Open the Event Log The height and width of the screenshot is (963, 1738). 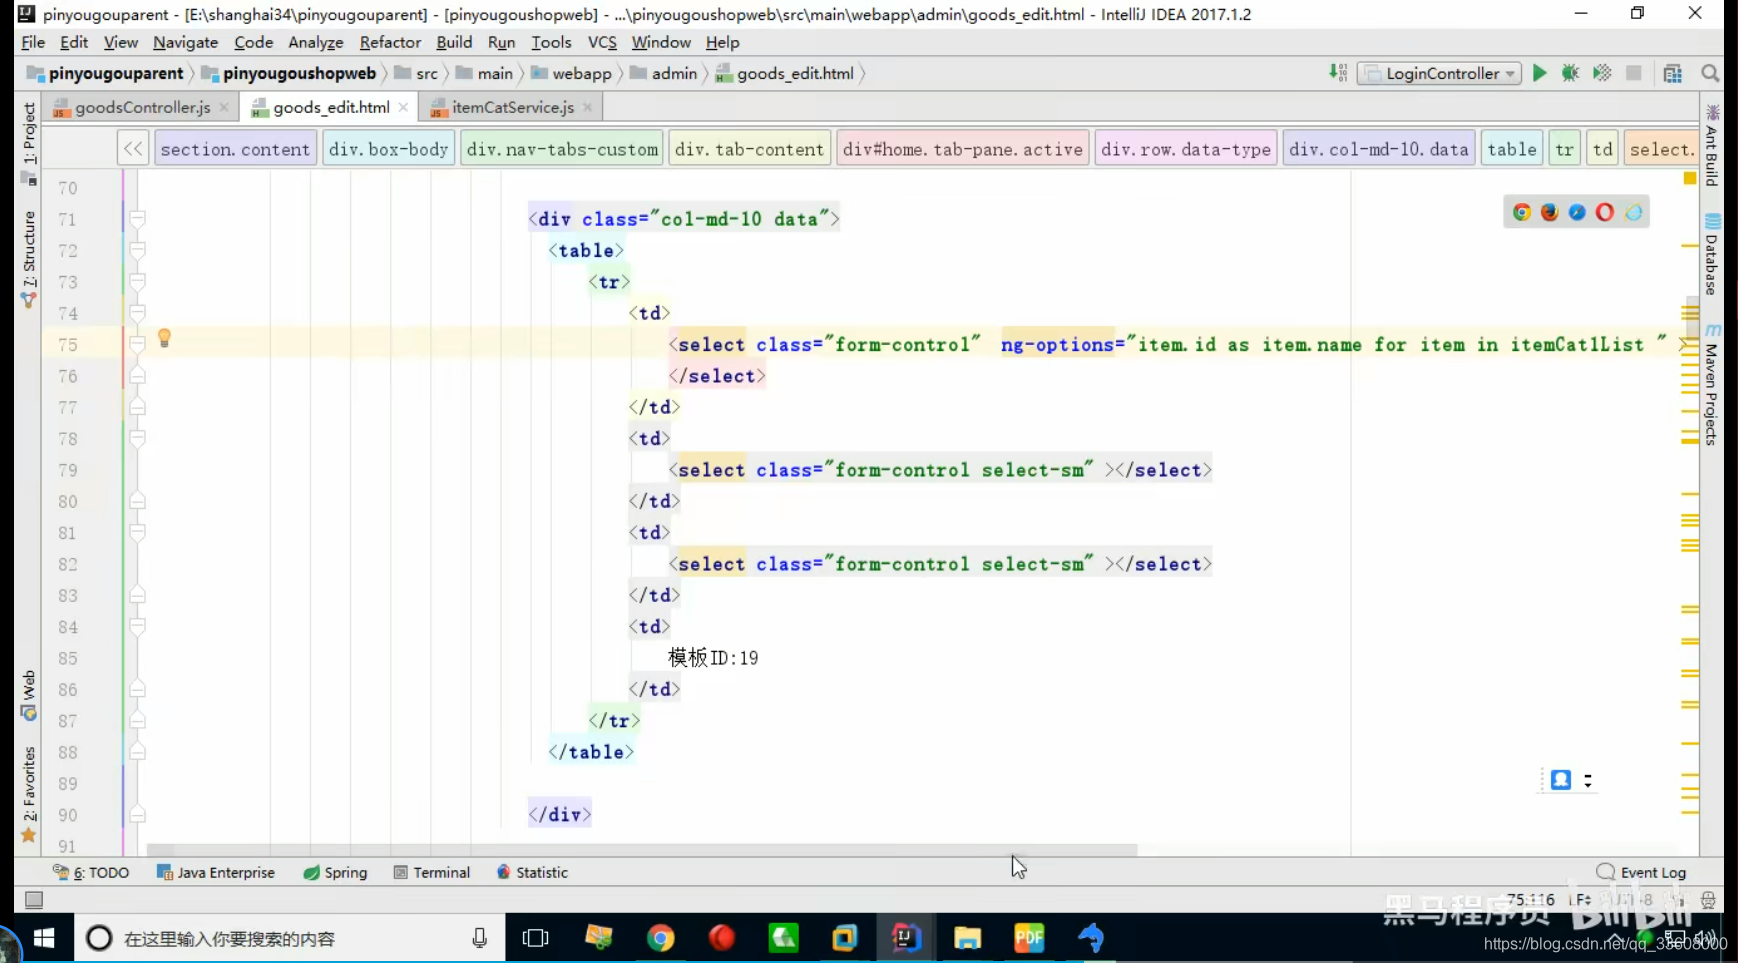coord(1642,872)
